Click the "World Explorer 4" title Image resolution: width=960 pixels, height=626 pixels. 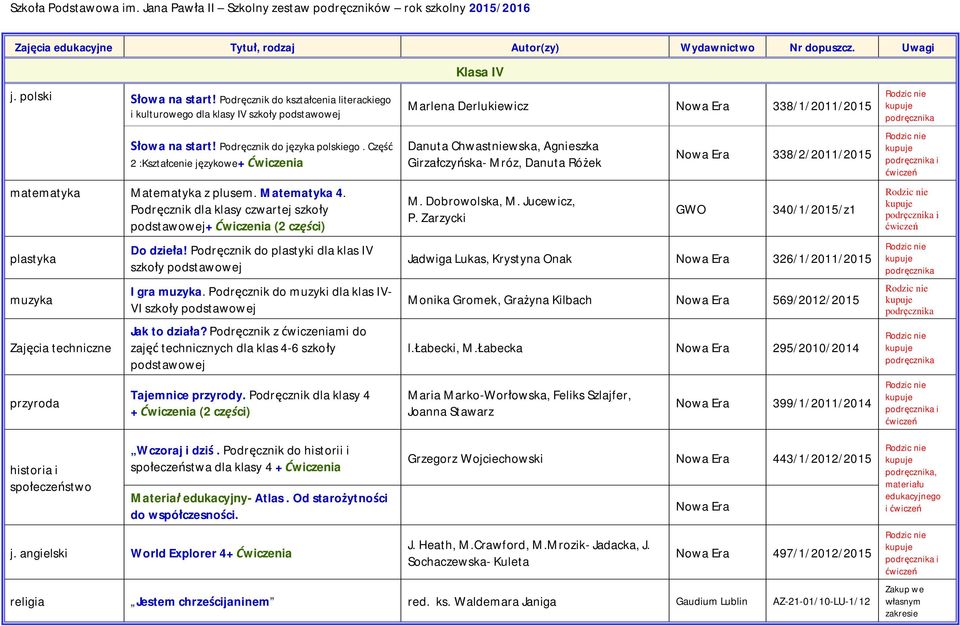point(178,553)
